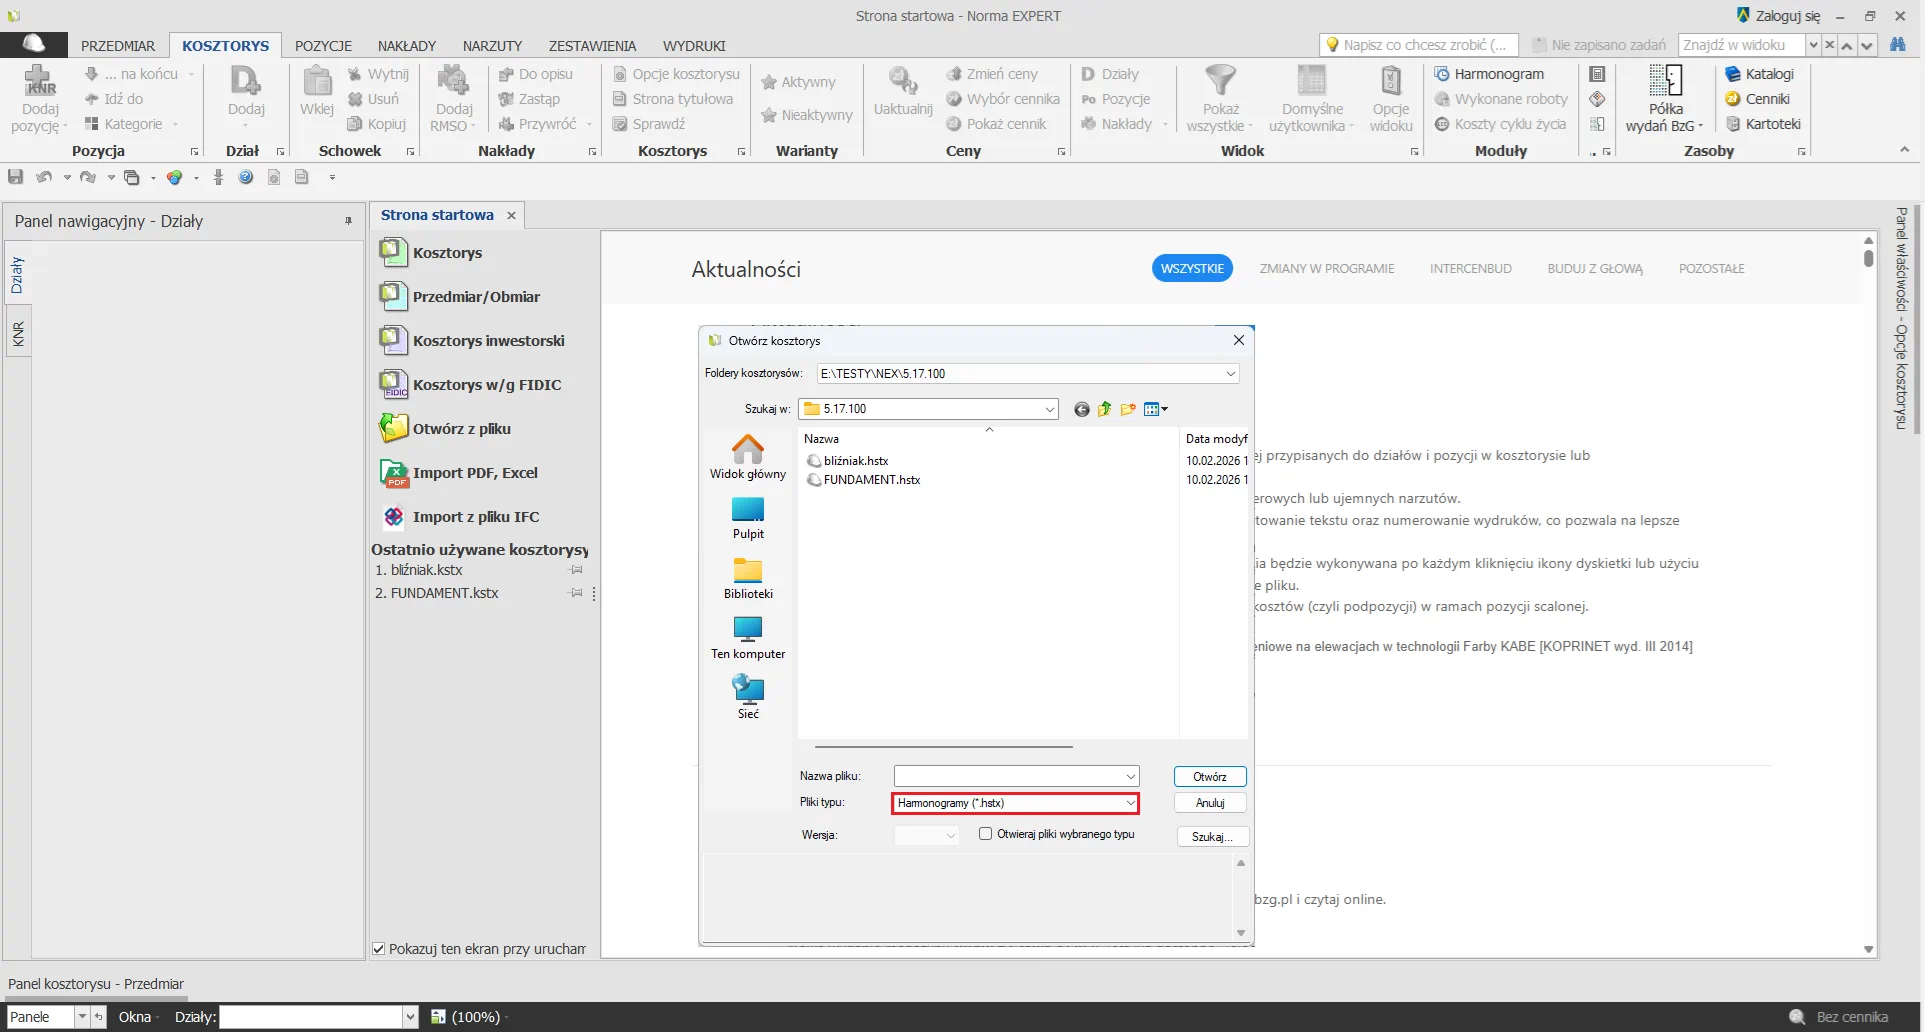
Task: Switch to the NARZUTY ribbon tab
Action: coord(492,46)
